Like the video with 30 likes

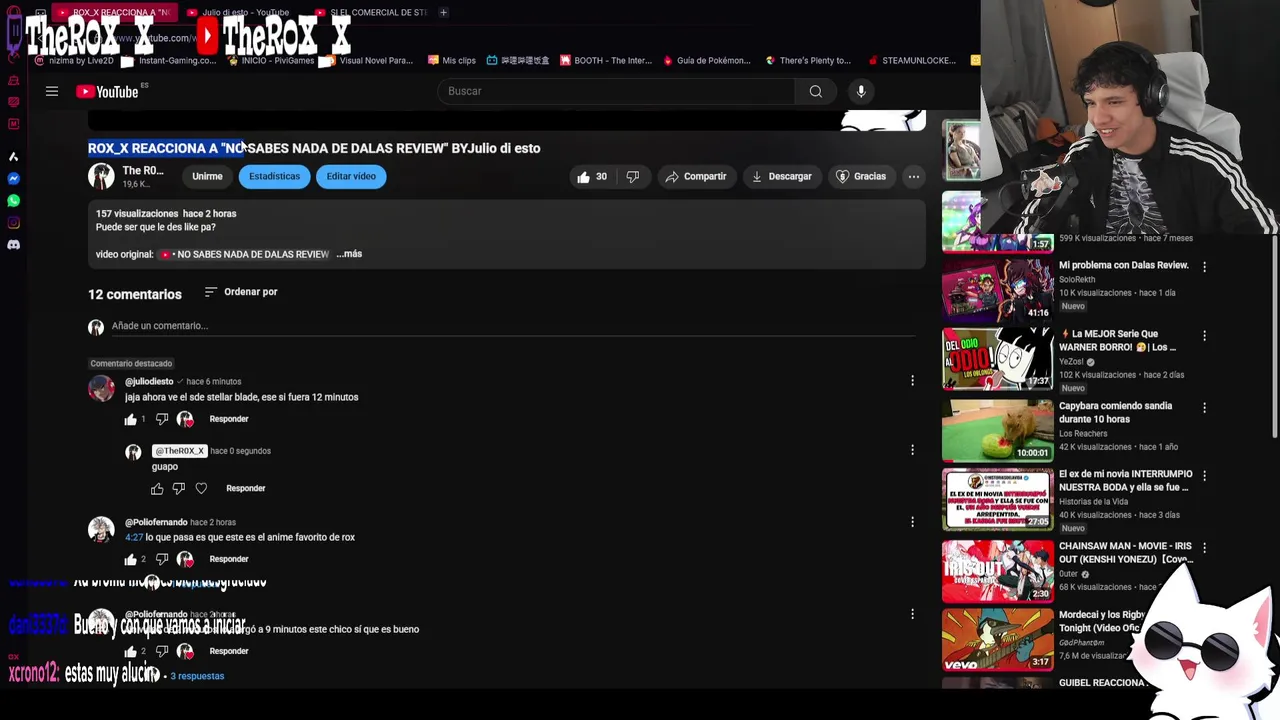coord(591,176)
